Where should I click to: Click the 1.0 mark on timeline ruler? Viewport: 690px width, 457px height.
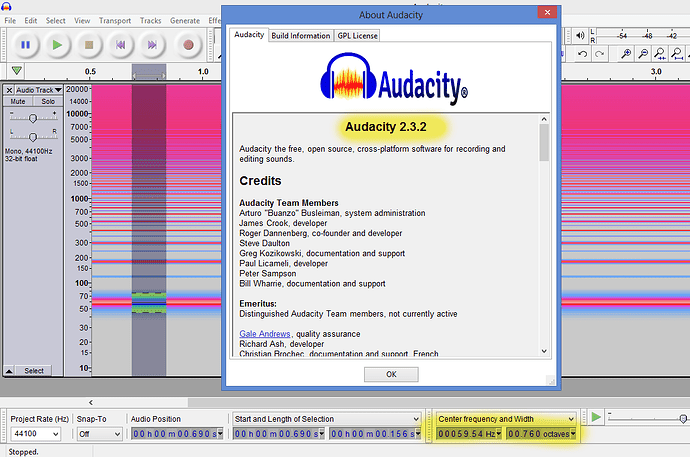(x=203, y=71)
